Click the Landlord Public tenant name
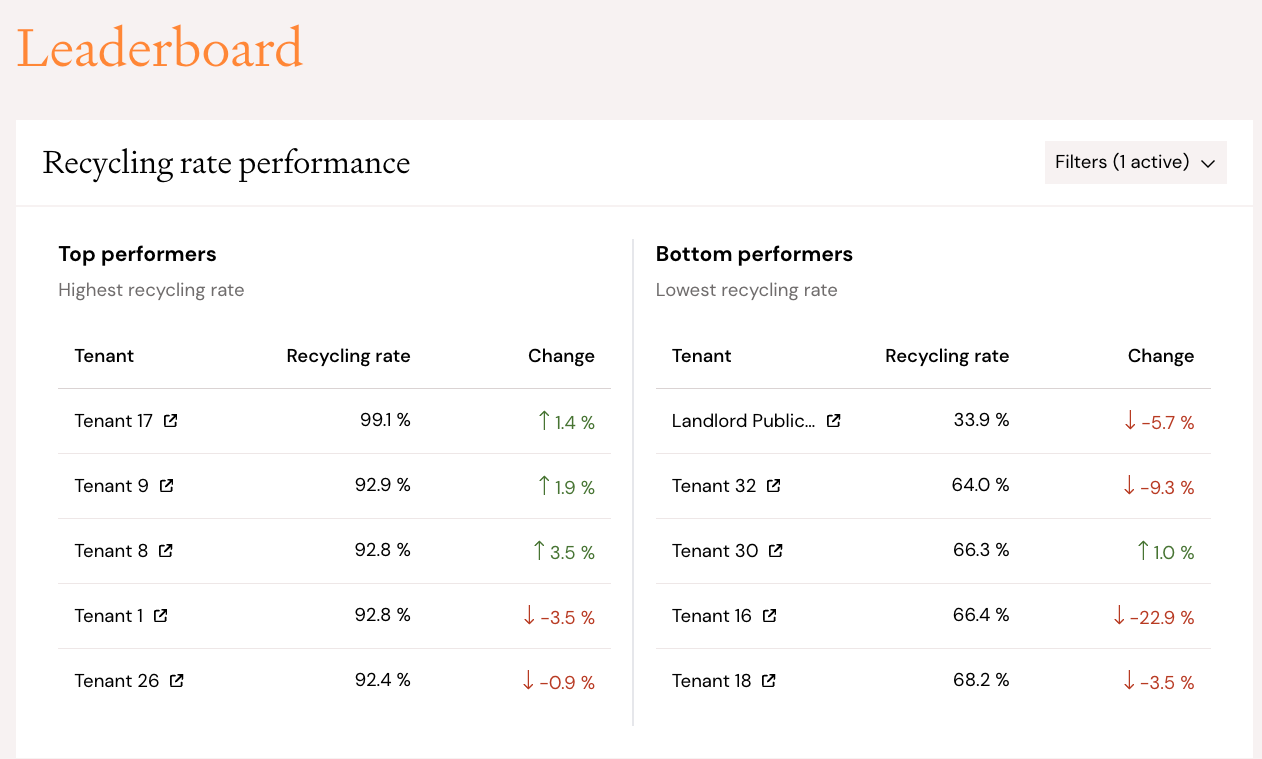 pos(744,421)
